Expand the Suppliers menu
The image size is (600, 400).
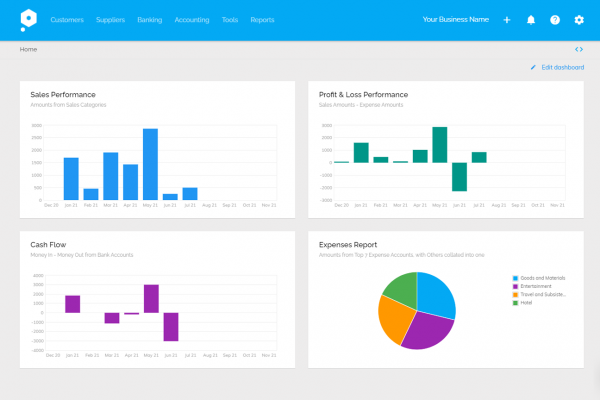tap(110, 19)
